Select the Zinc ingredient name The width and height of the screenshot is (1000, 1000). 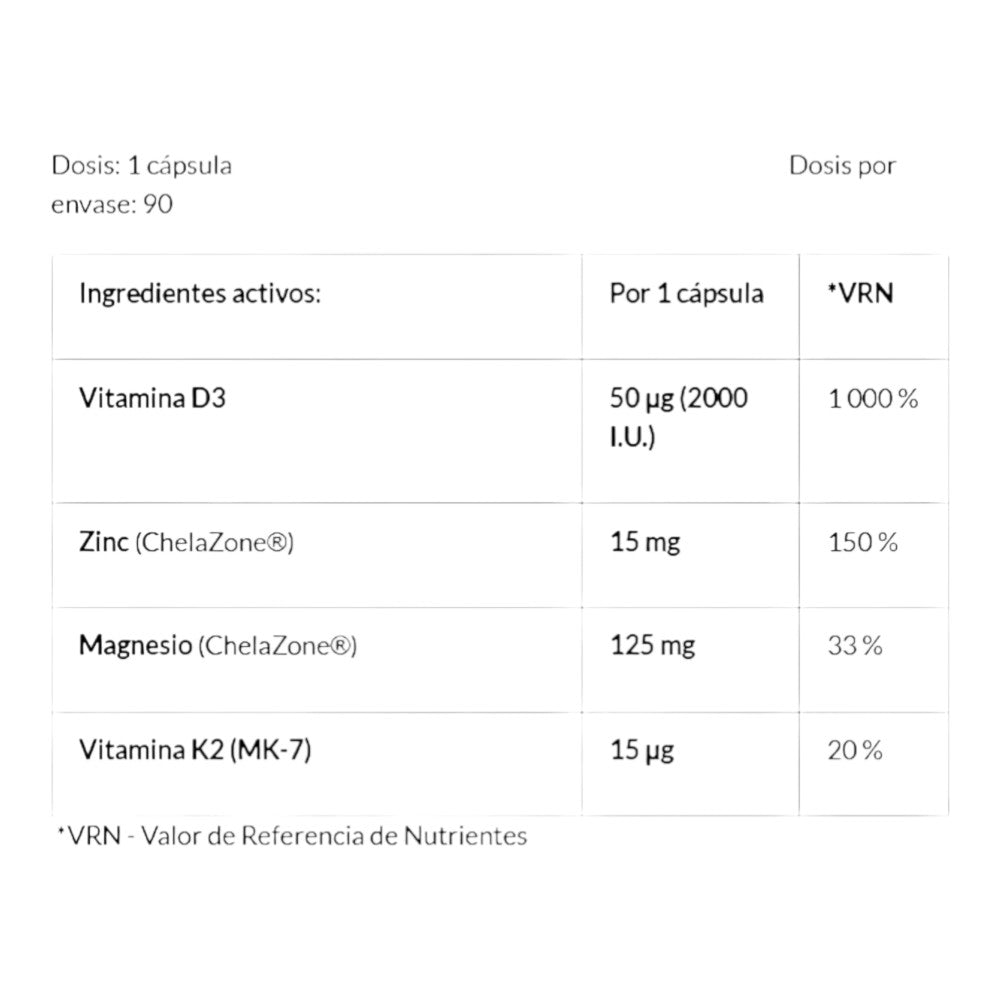(x=103, y=542)
